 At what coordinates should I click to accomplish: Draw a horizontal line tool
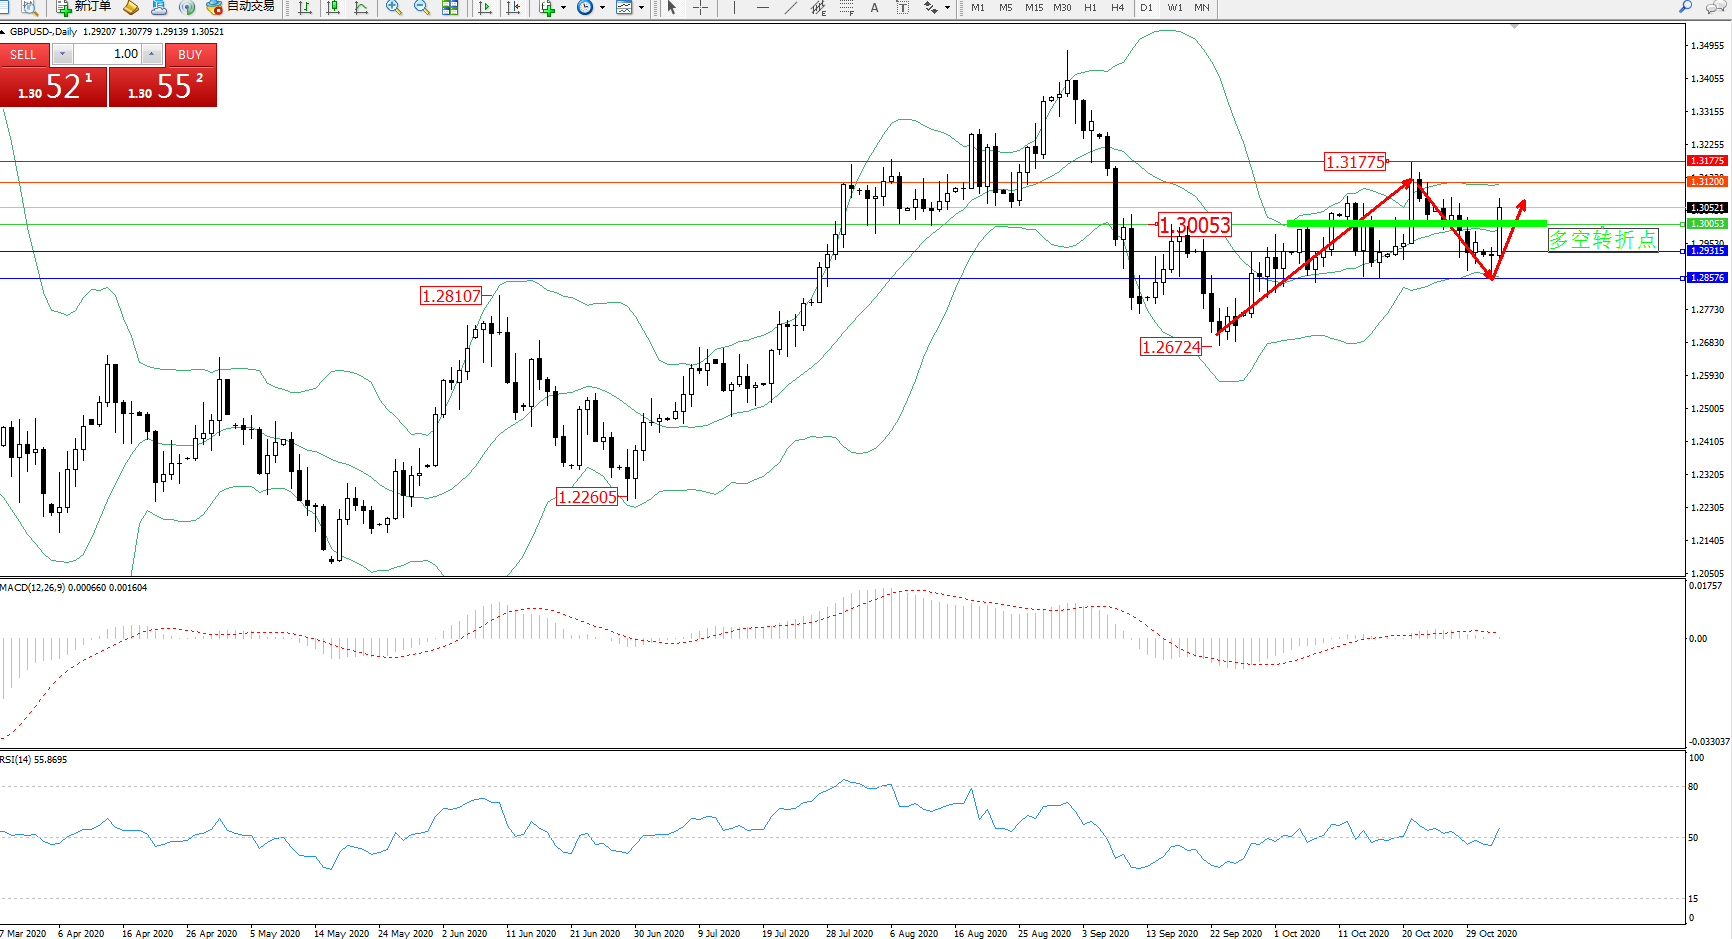pos(763,7)
